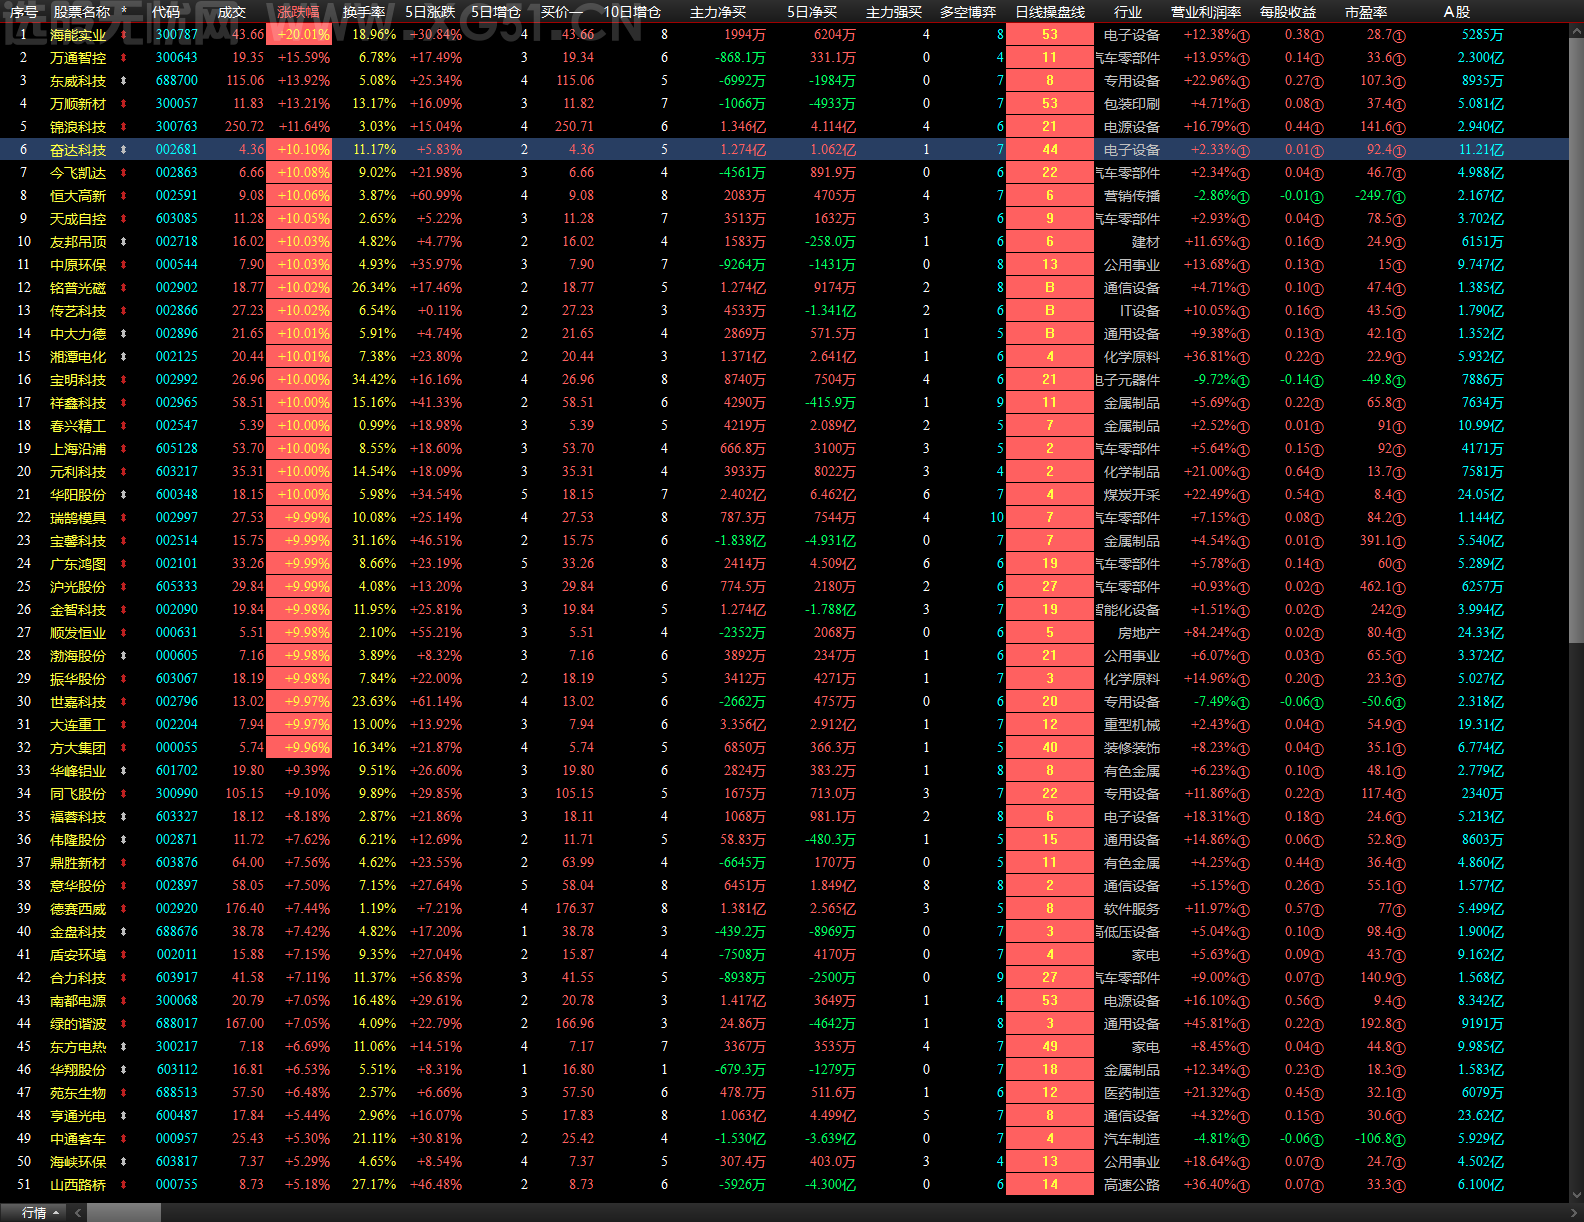
Task: Select stock name 德赛西威
Action: 78,909
